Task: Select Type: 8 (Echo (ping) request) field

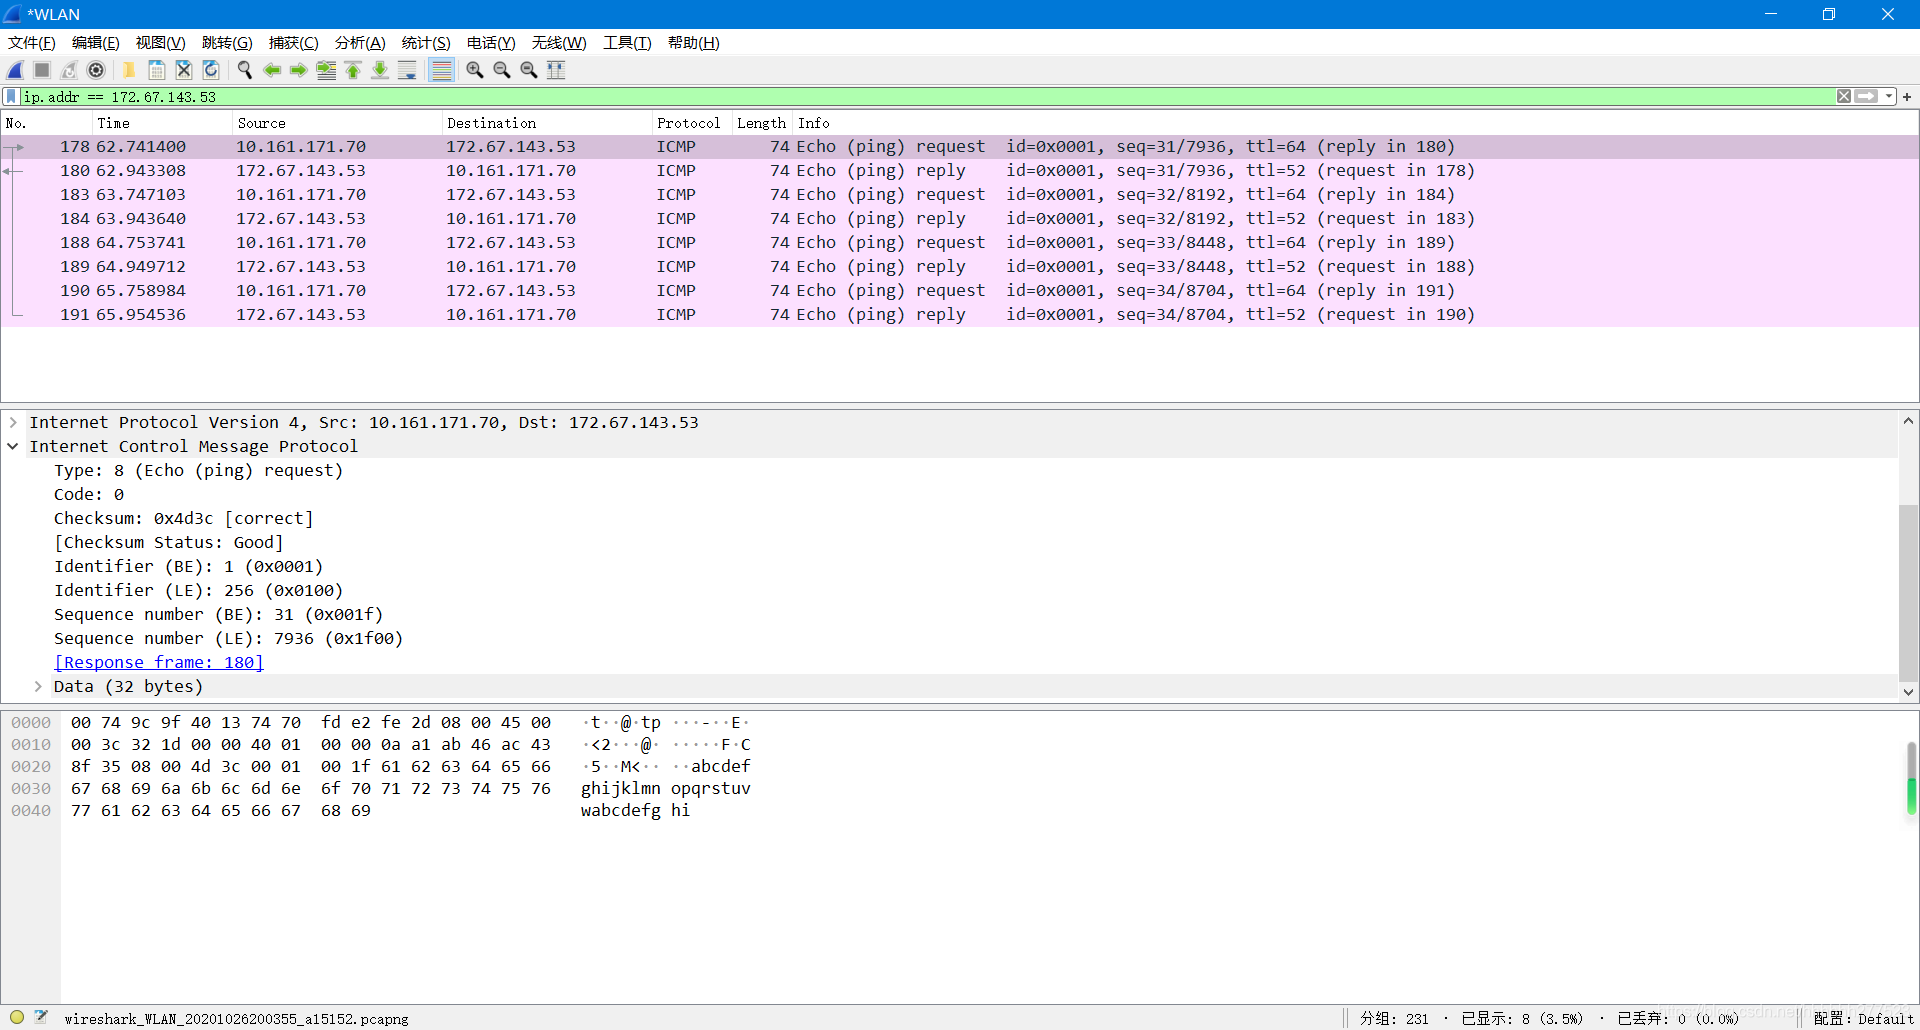Action: click(x=199, y=471)
